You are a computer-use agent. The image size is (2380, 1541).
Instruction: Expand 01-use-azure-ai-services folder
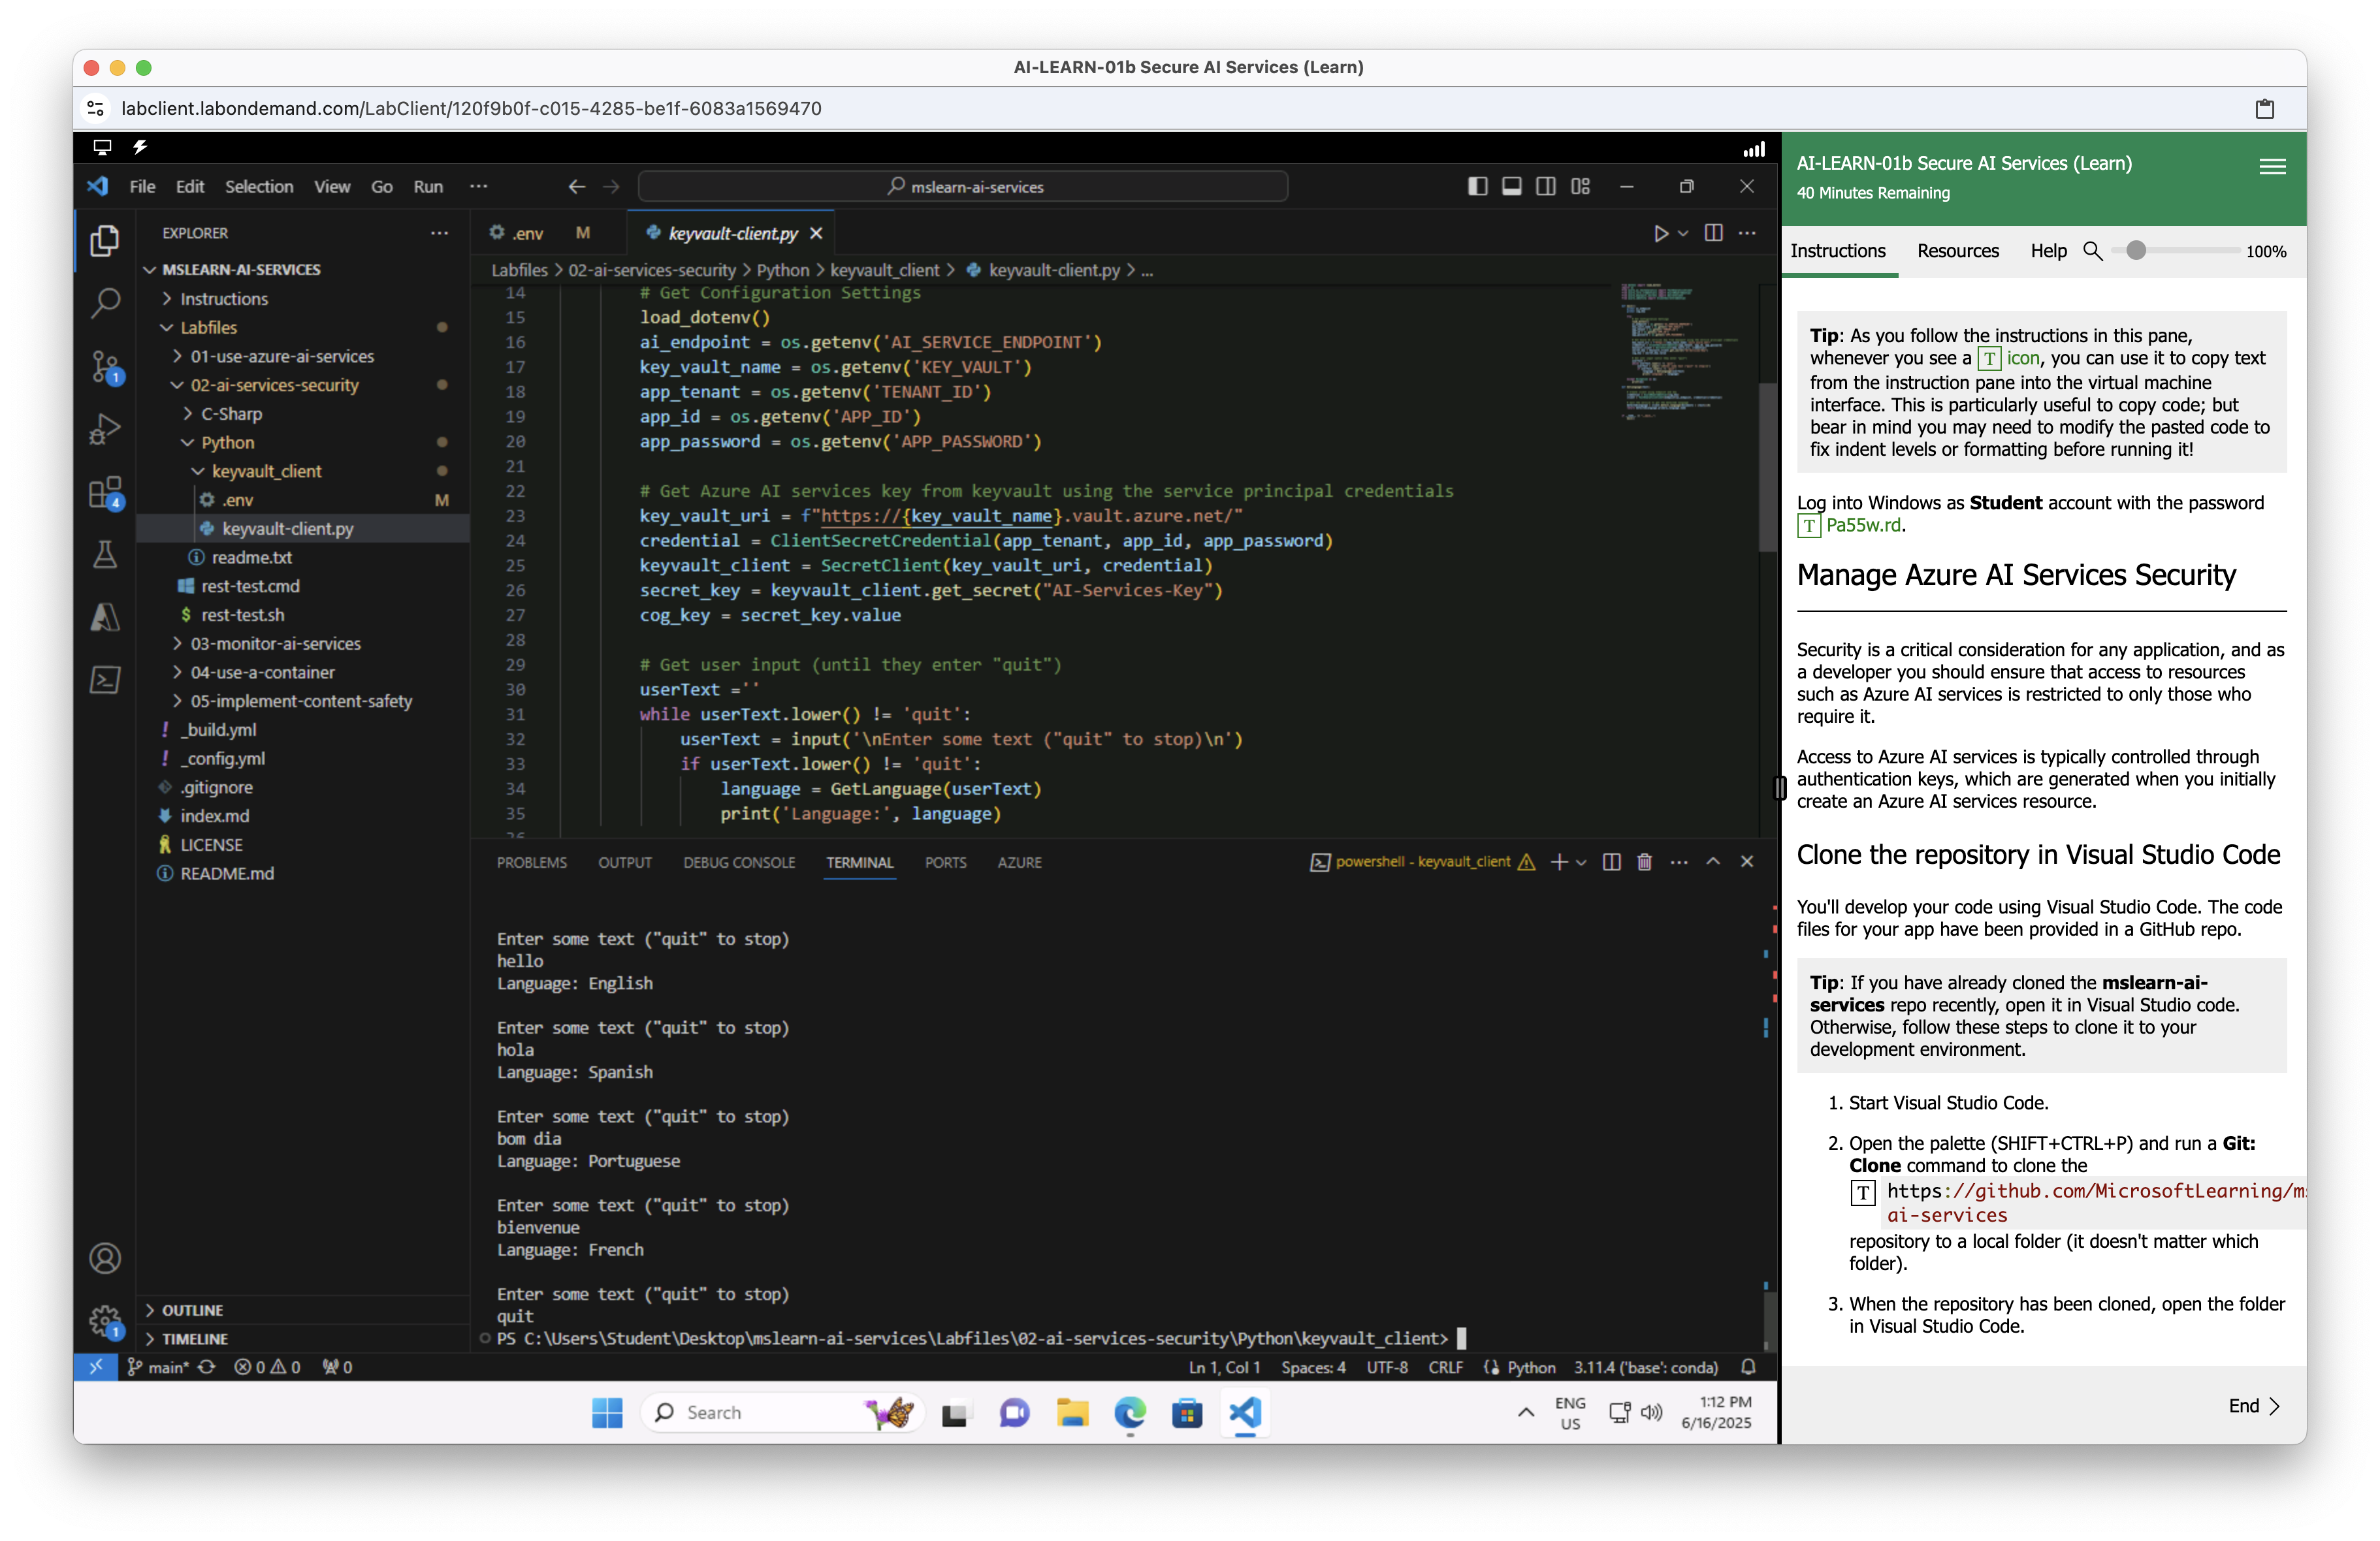coord(282,357)
